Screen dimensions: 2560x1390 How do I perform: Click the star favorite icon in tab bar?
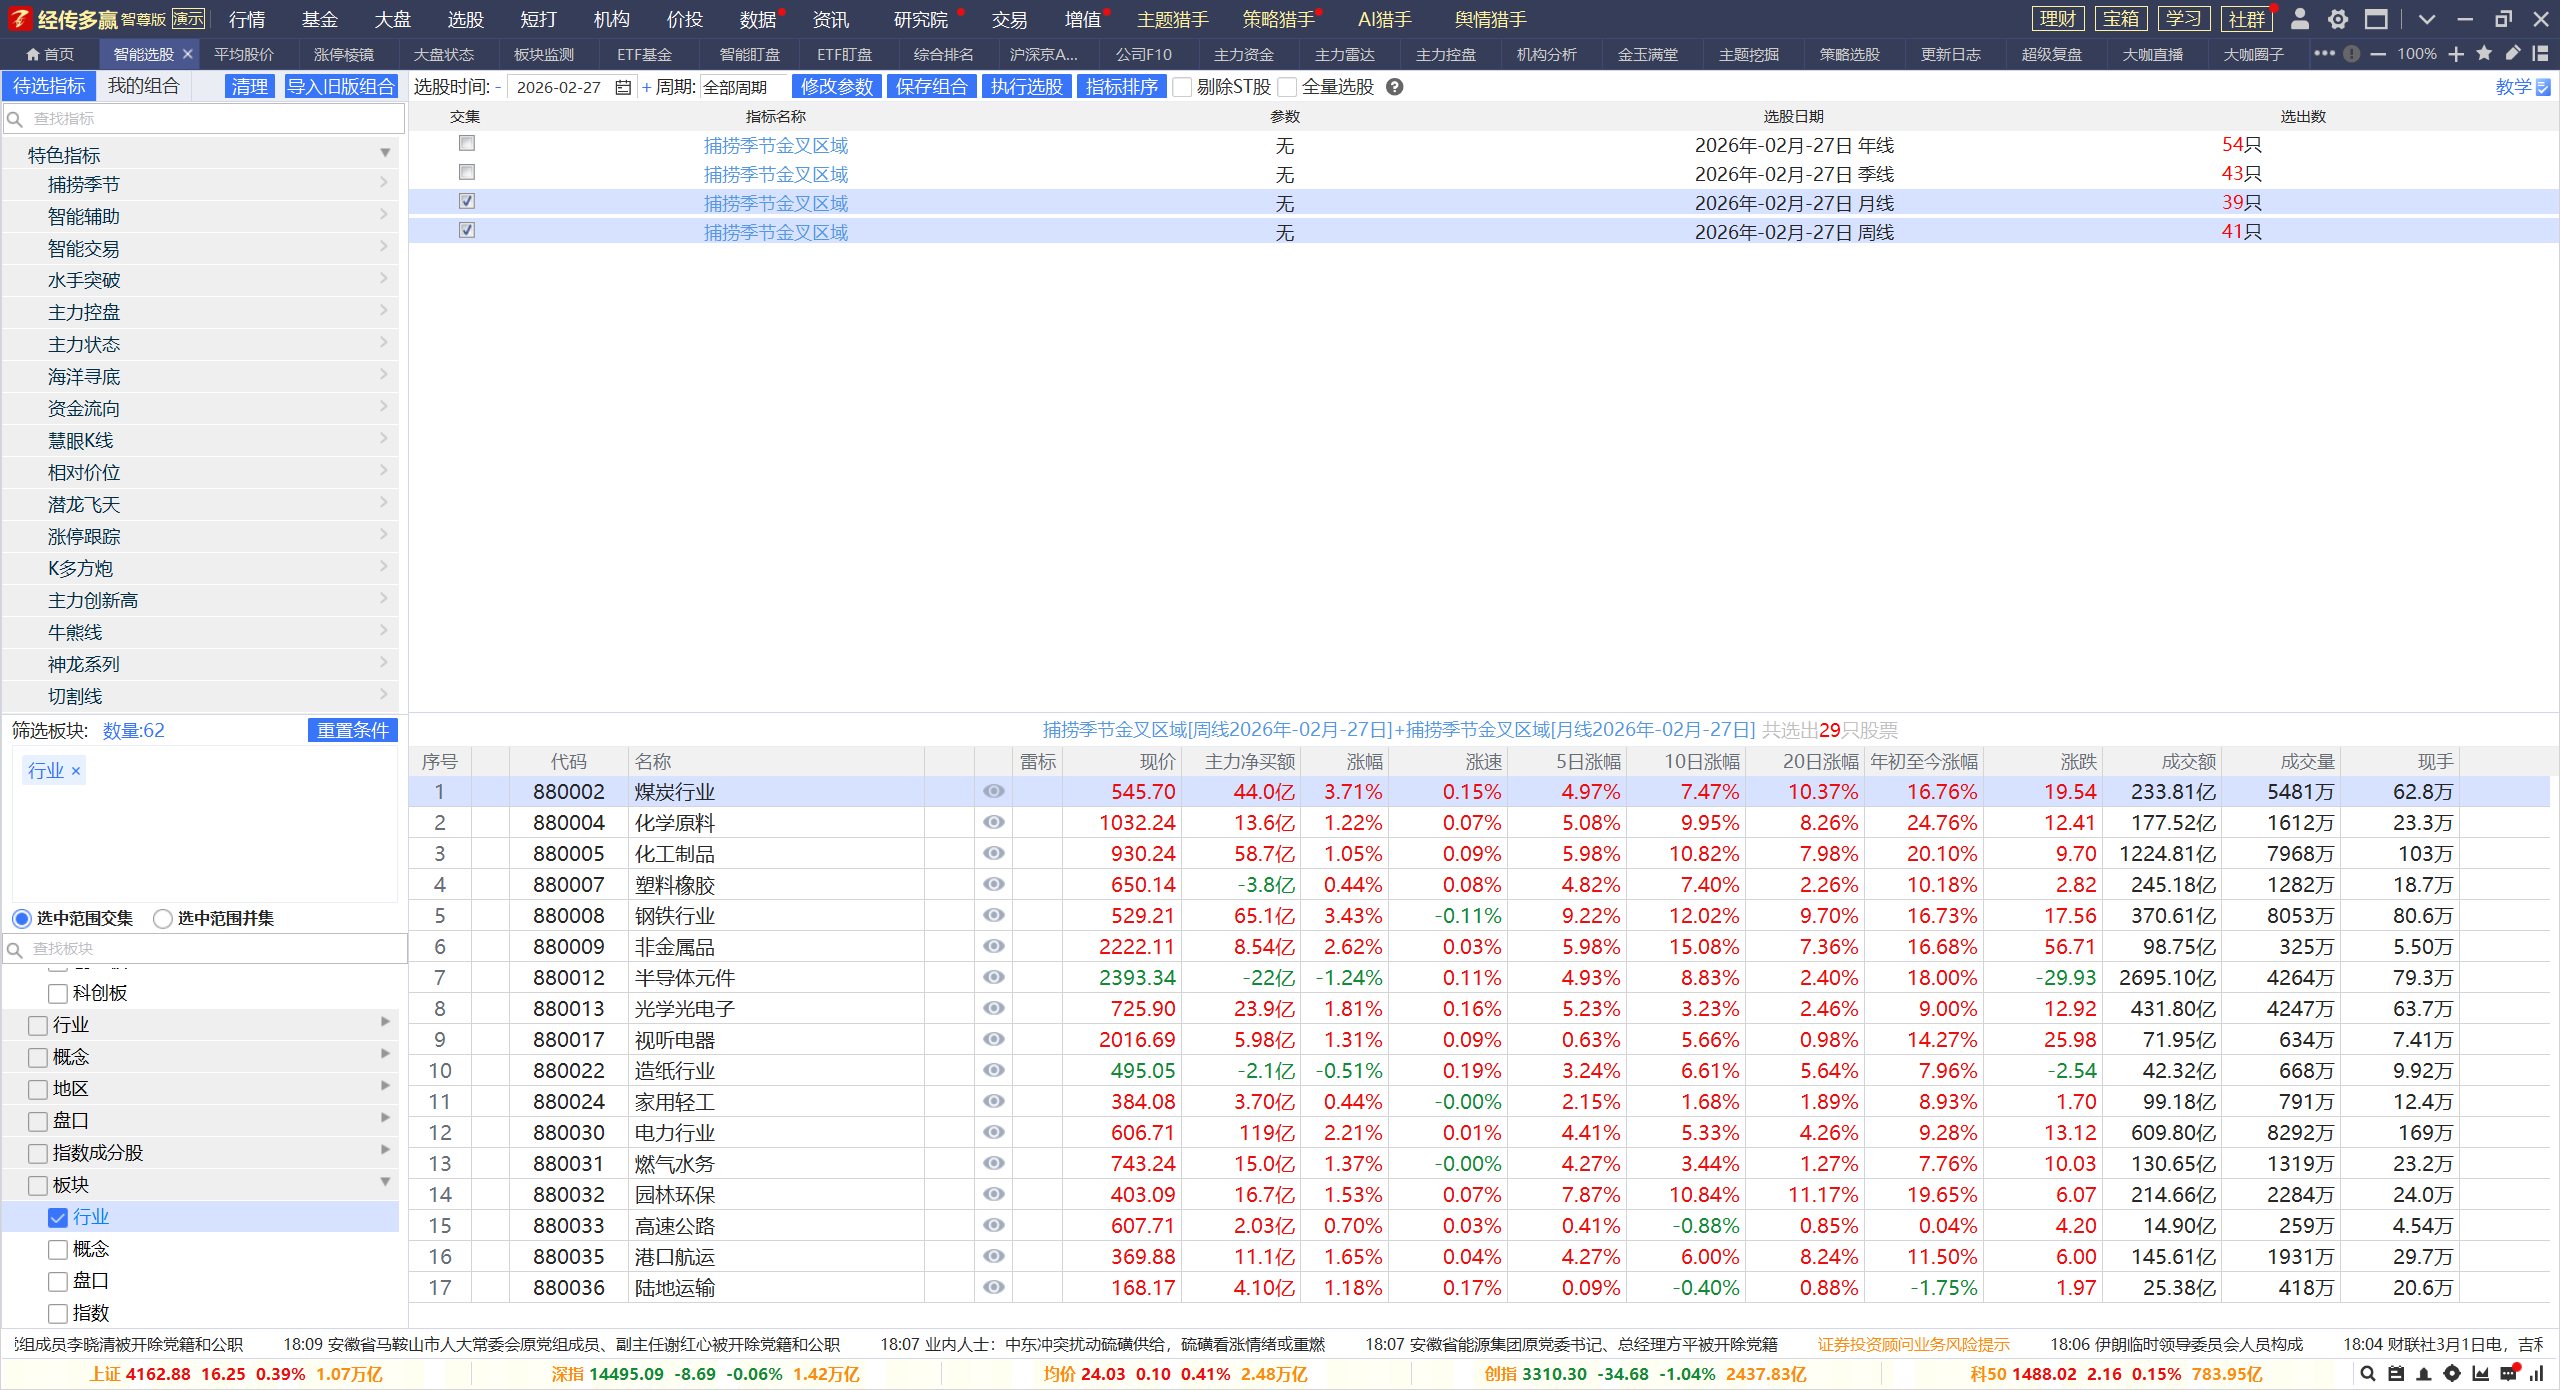2484,54
